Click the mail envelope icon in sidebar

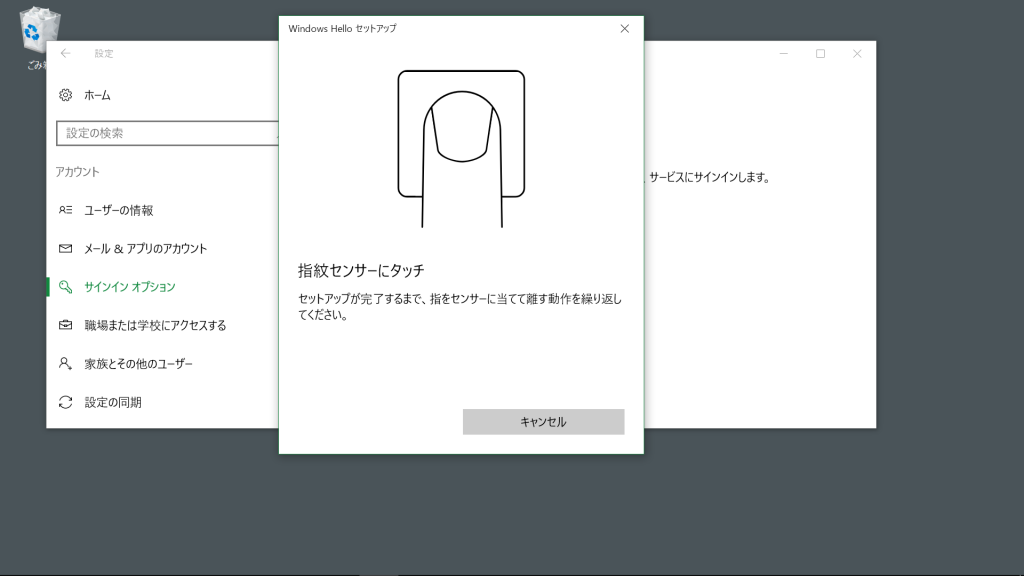[x=65, y=248]
